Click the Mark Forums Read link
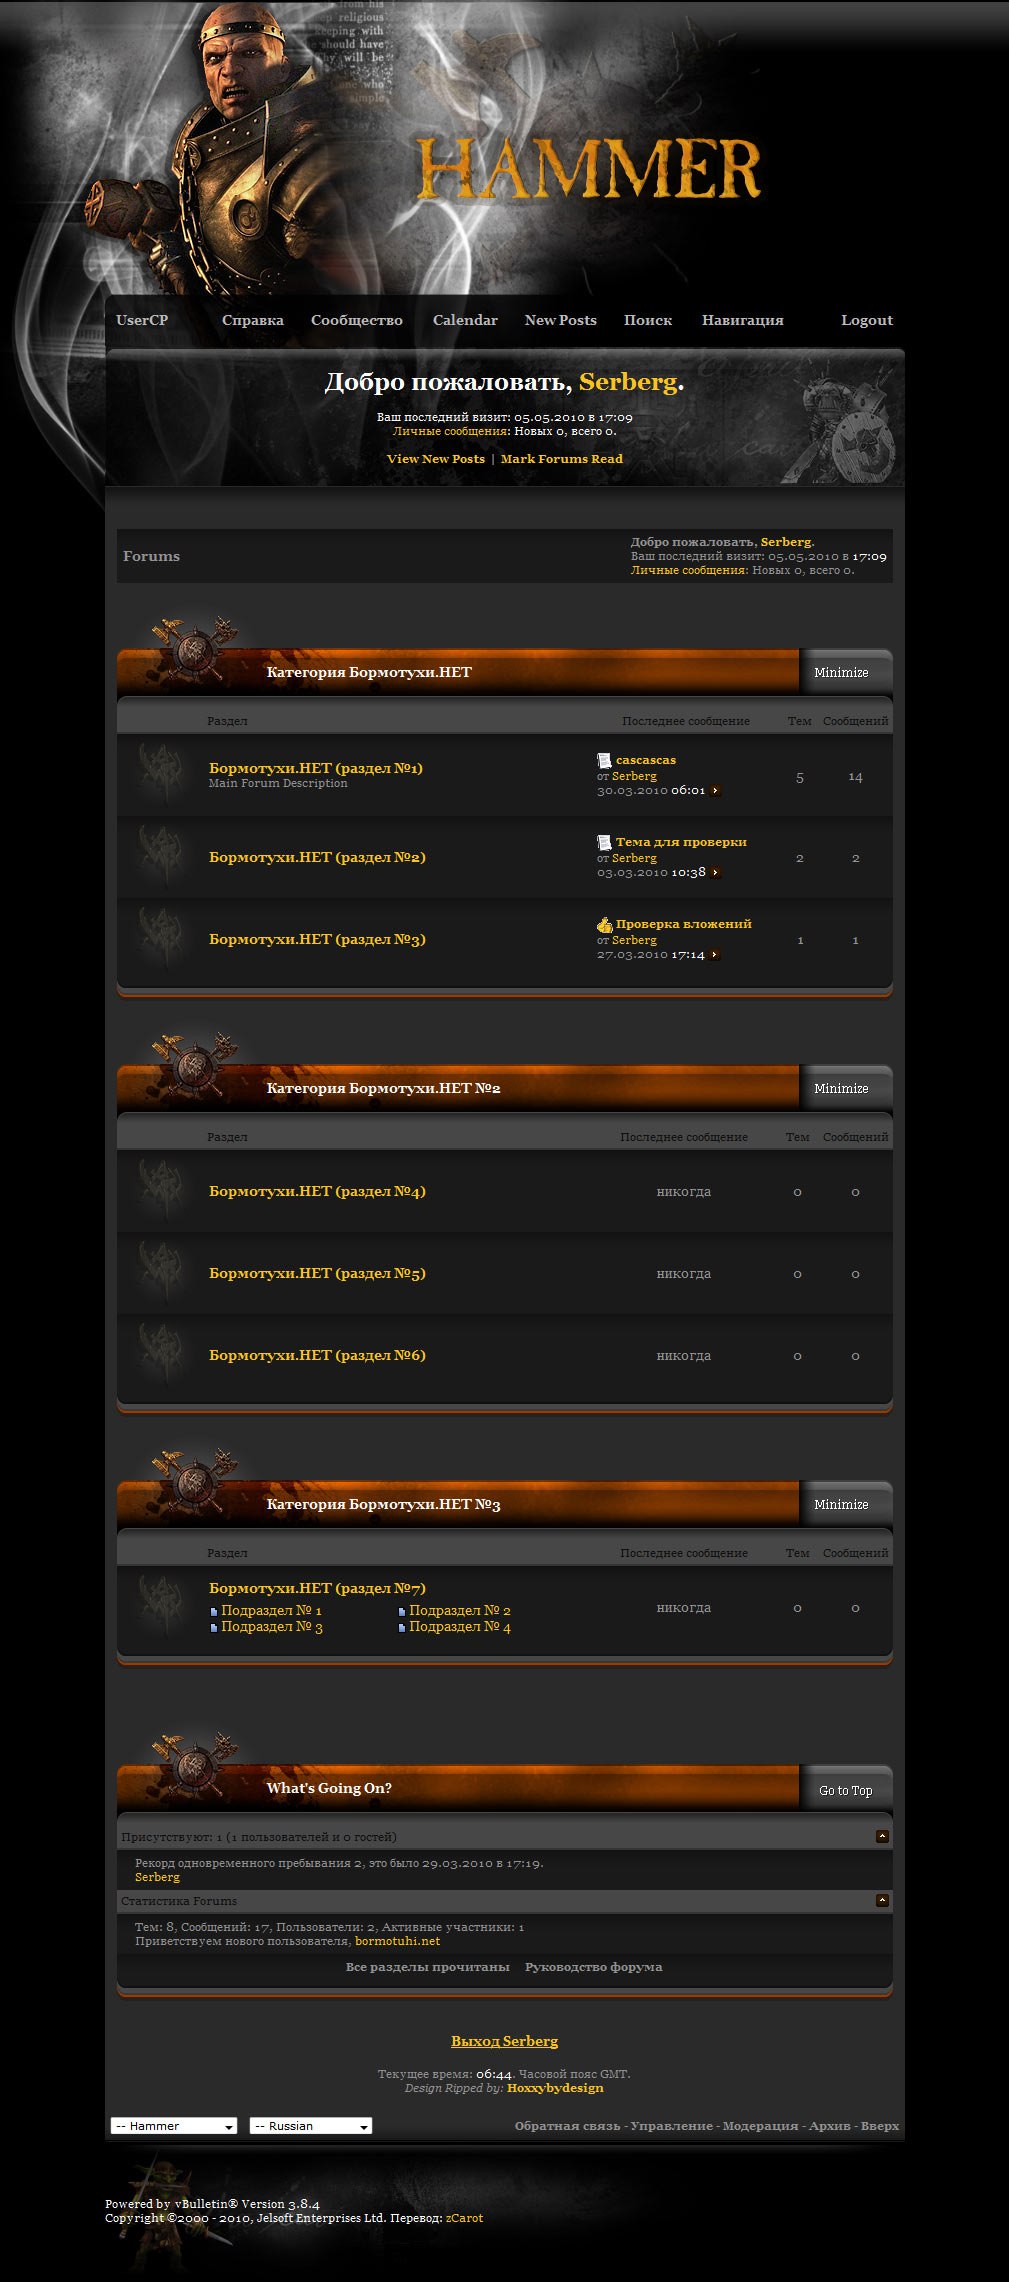Image resolution: width=1009 pixels, height=2282 pixels. (x=562, y=459)
